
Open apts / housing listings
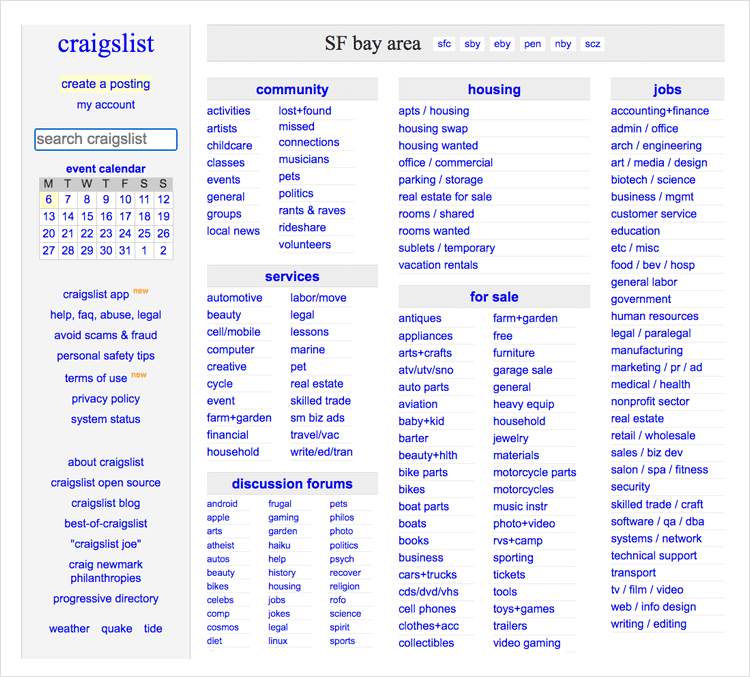433,111
